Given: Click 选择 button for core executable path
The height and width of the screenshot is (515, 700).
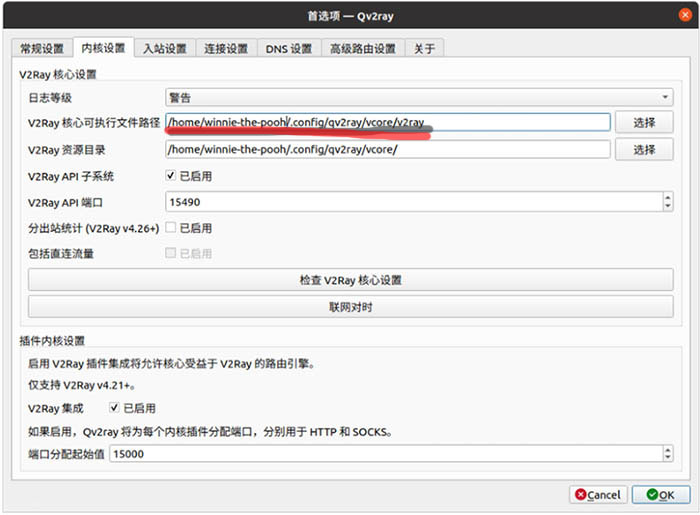Looking at the screenshot, I should coord(644,122).
